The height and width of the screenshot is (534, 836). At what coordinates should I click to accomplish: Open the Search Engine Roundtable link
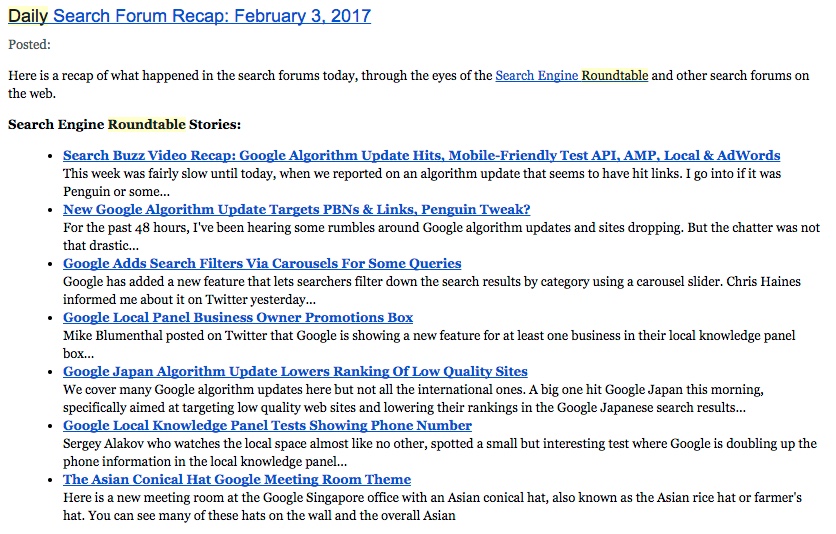572,76
